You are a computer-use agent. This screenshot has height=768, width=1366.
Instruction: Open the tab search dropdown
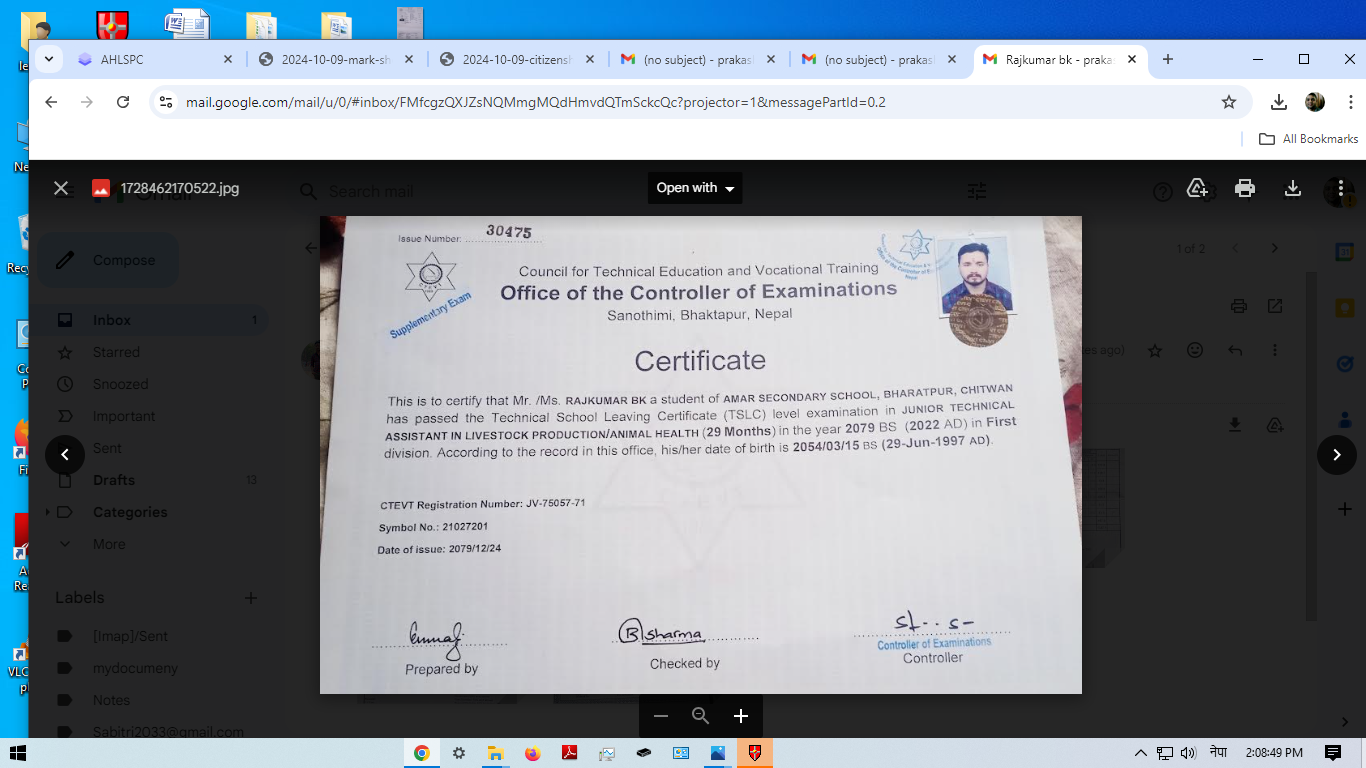(x=49, y=59)
